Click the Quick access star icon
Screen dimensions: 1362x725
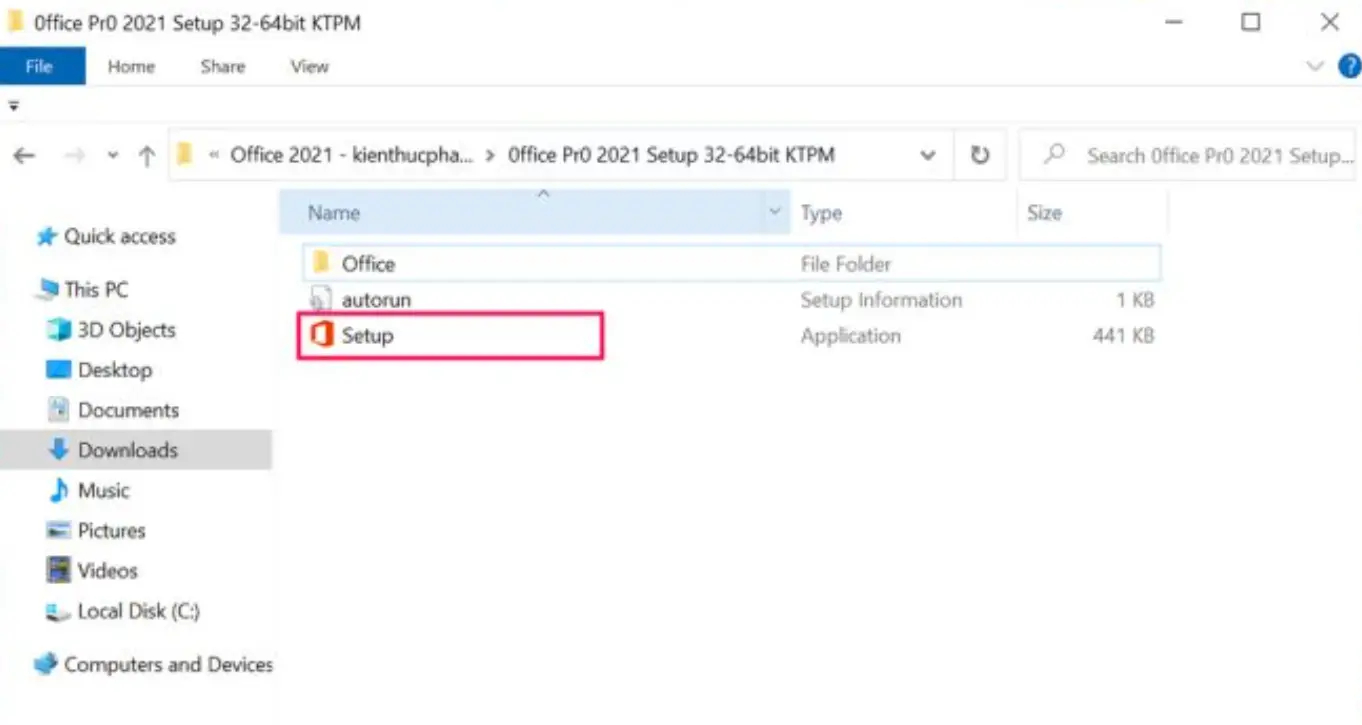[x=46, y=237]
